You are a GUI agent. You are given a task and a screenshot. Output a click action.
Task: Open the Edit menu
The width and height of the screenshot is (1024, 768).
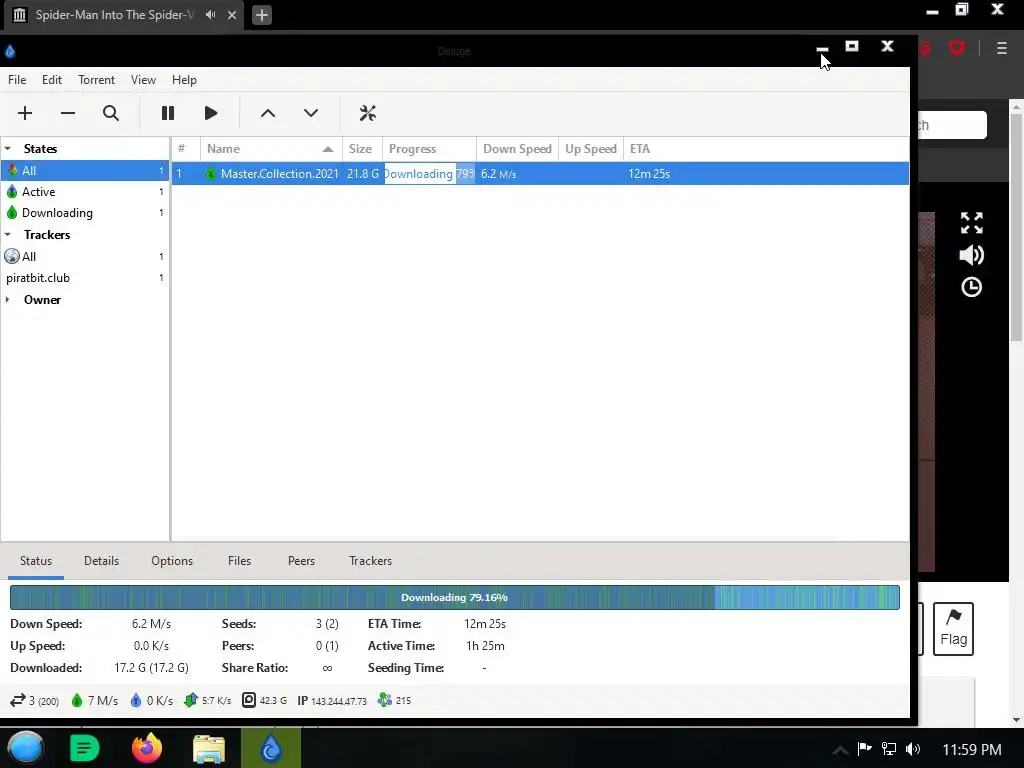(x=52, y=80)
